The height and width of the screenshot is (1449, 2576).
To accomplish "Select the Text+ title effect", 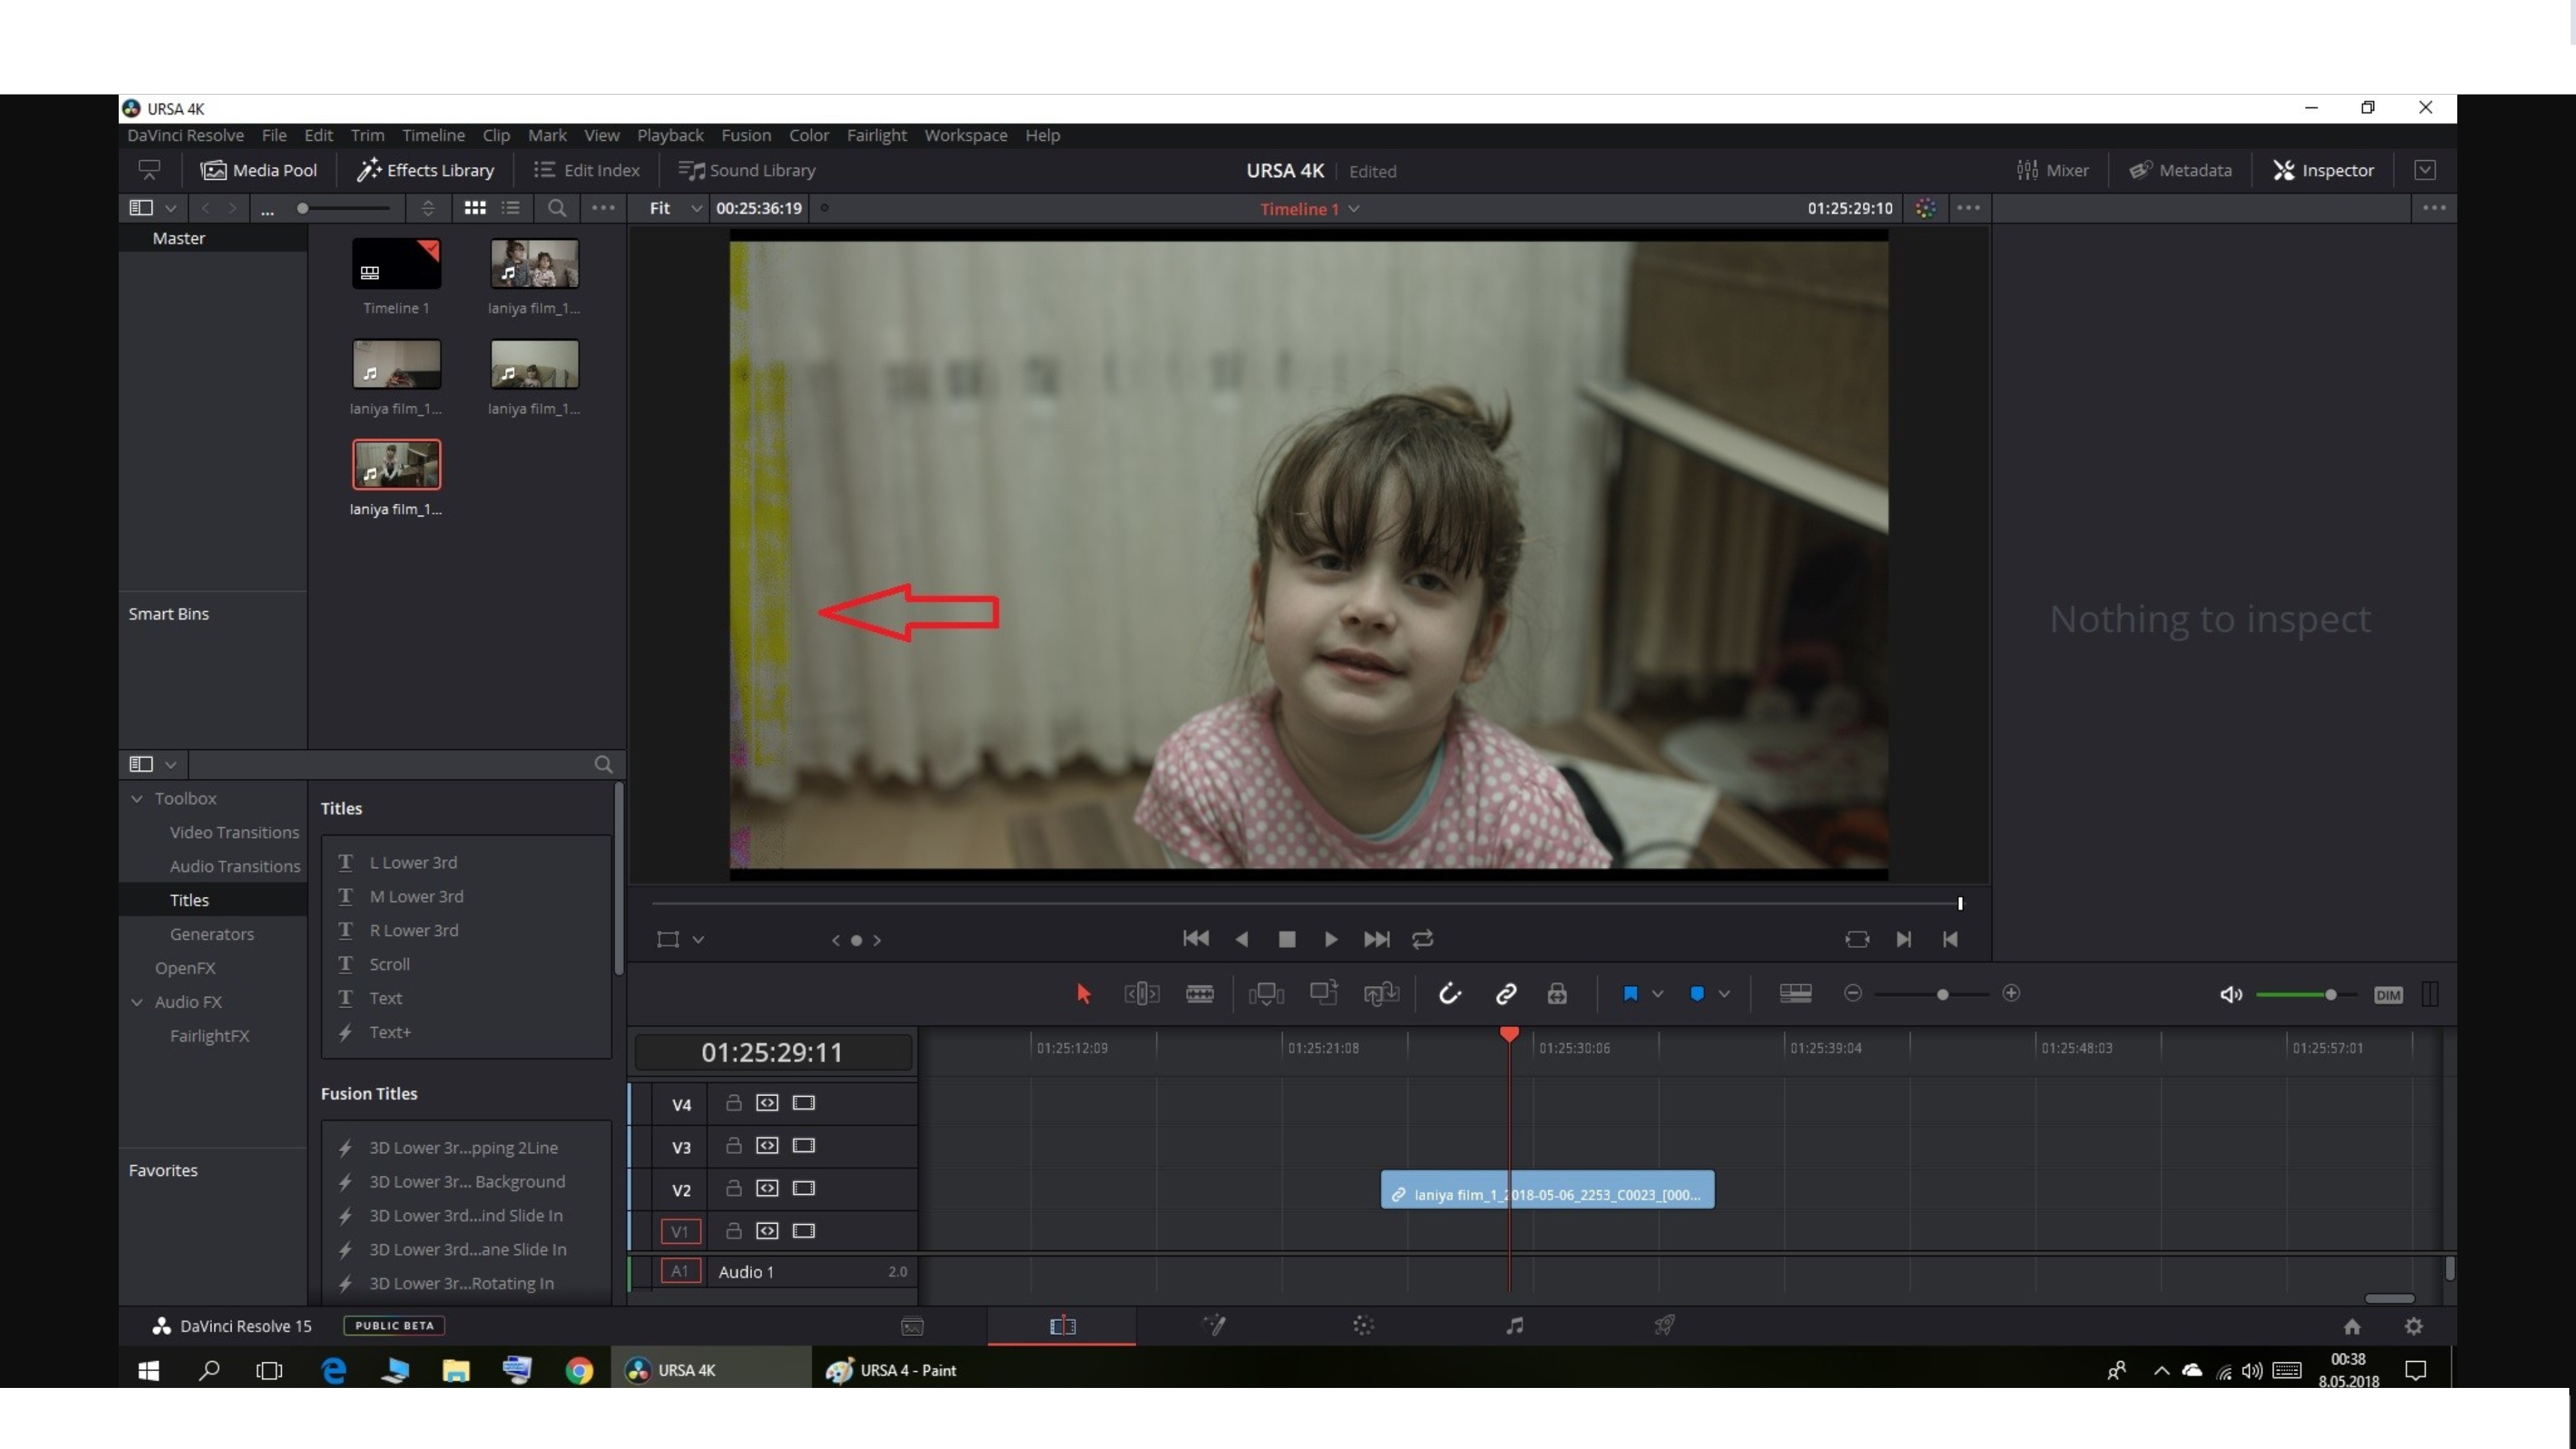I will 390,1032.
